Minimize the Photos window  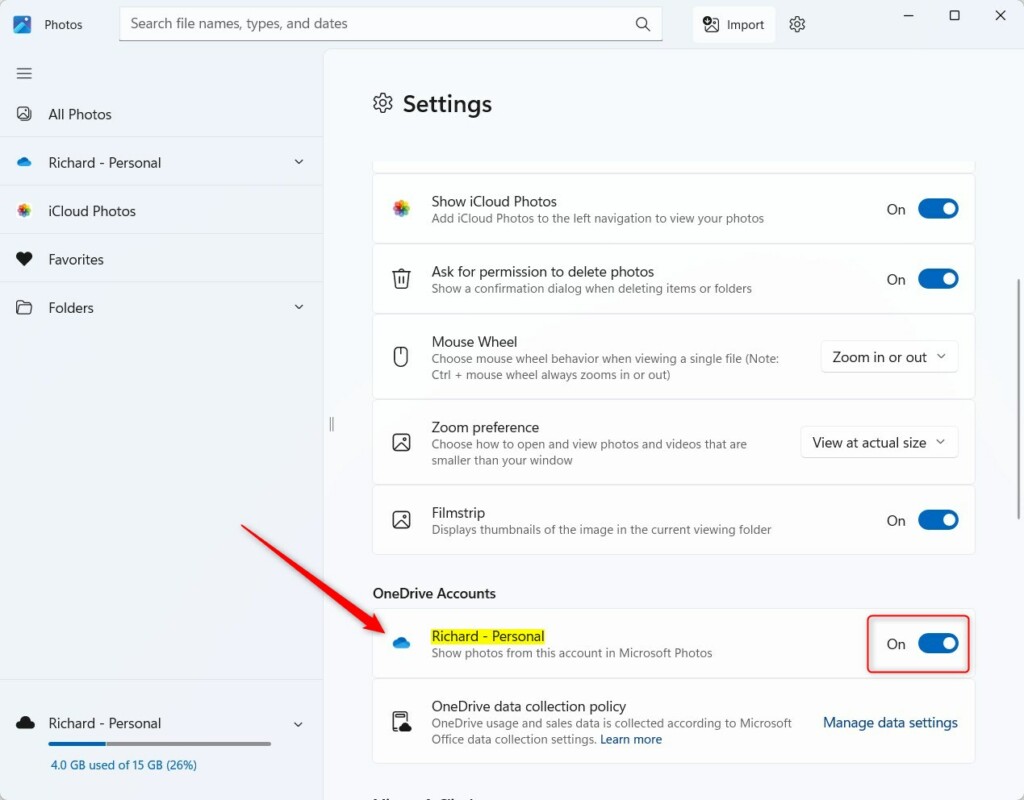[x=908, y=15]
